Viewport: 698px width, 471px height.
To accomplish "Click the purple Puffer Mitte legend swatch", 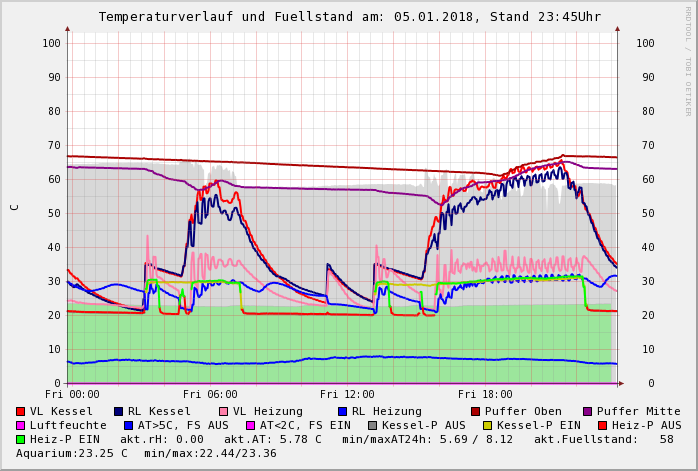I will coord(587,411).
